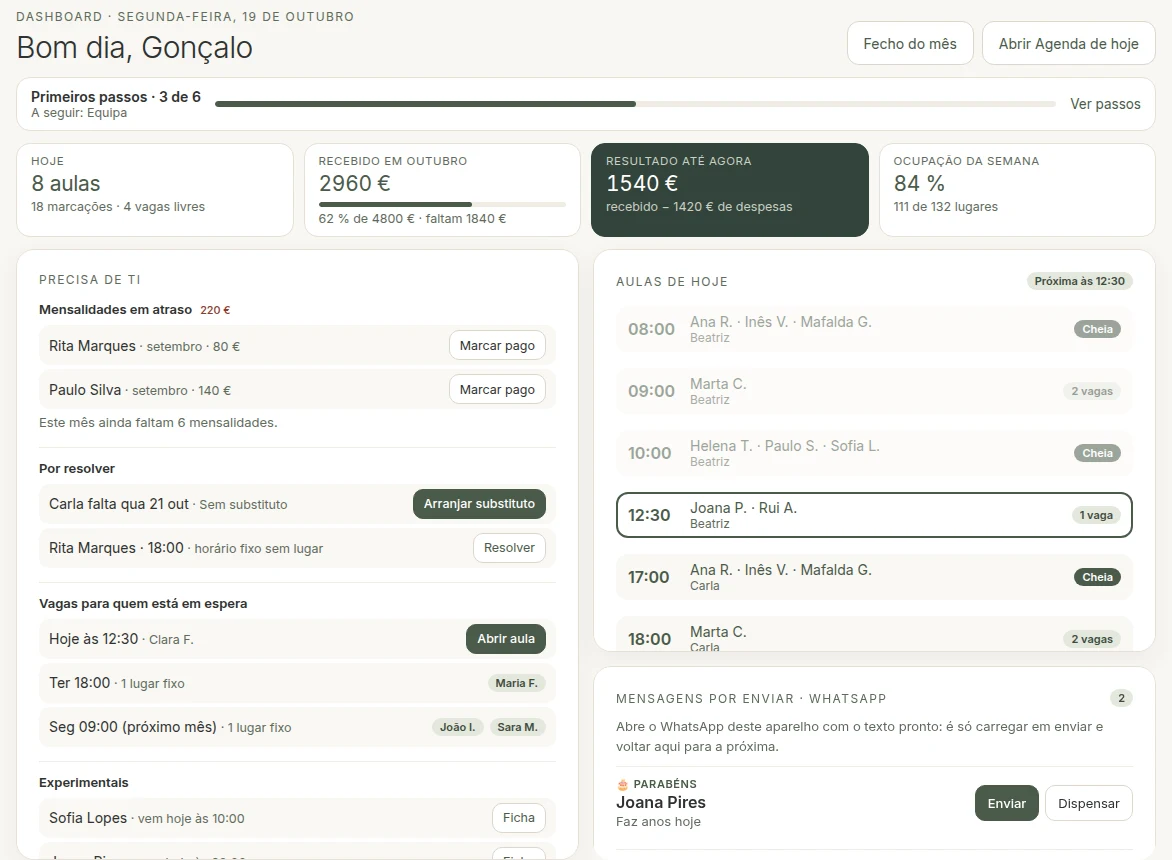Open the 12:30 Joana P. class

874,515
